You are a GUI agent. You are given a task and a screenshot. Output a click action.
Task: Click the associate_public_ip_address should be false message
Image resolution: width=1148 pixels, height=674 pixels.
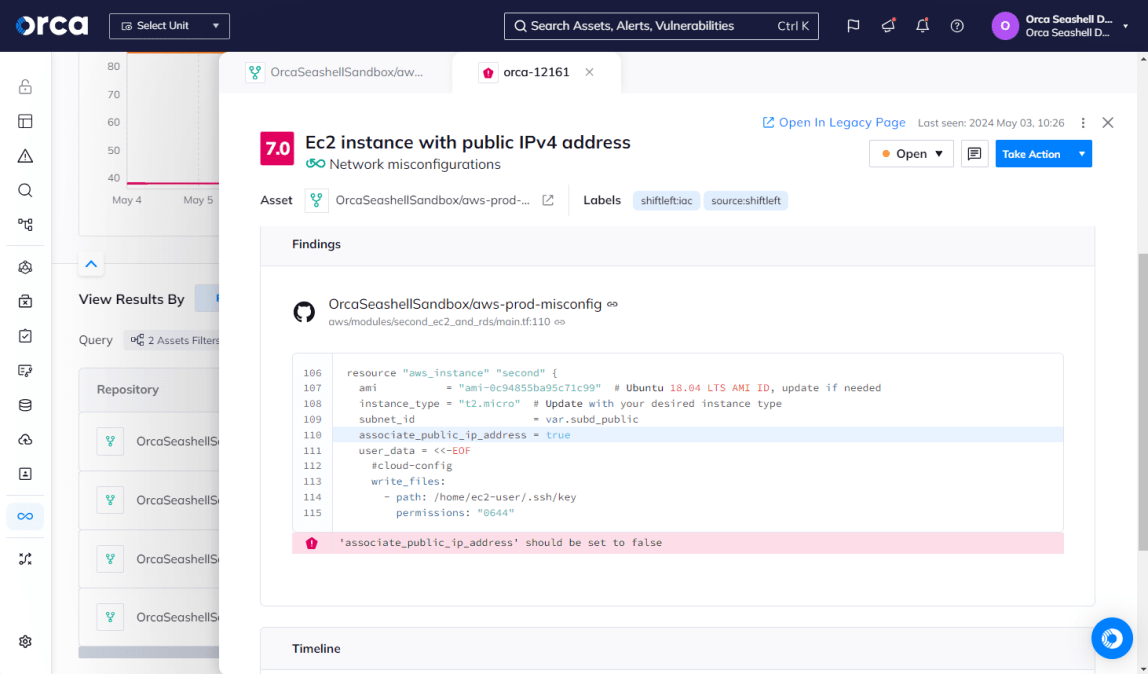677,543
